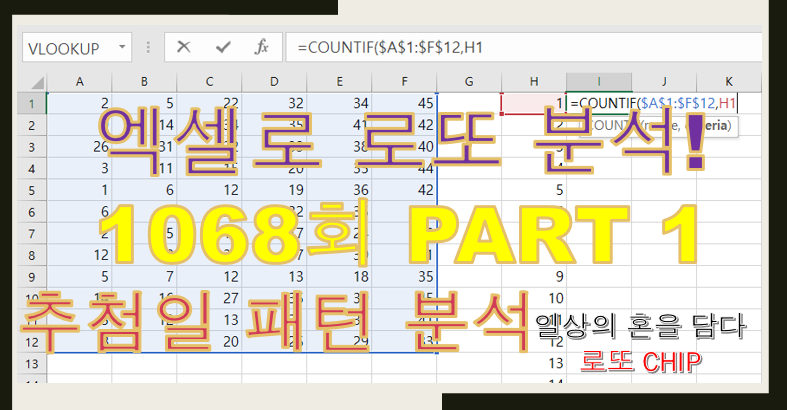Image resolution: width=787 pixels, height=410 pixels.
Task: Select cell D5 containing 19
Action: [x=274, y=190]
